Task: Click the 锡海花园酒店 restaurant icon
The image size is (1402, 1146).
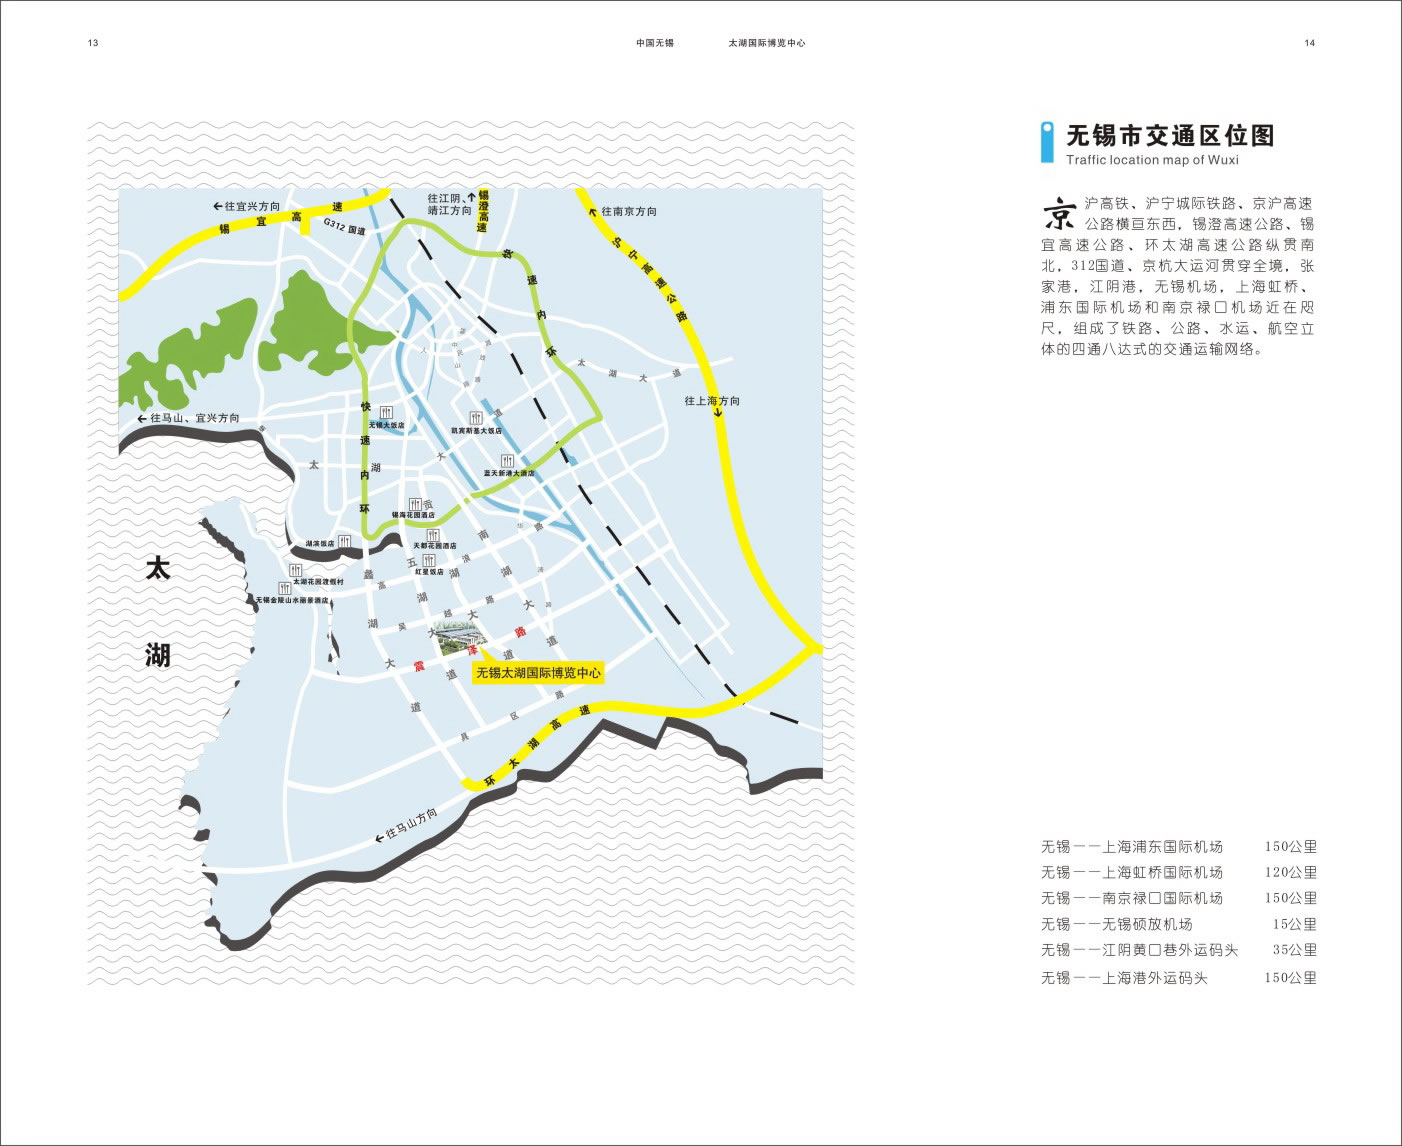Action: click(413, 503)
